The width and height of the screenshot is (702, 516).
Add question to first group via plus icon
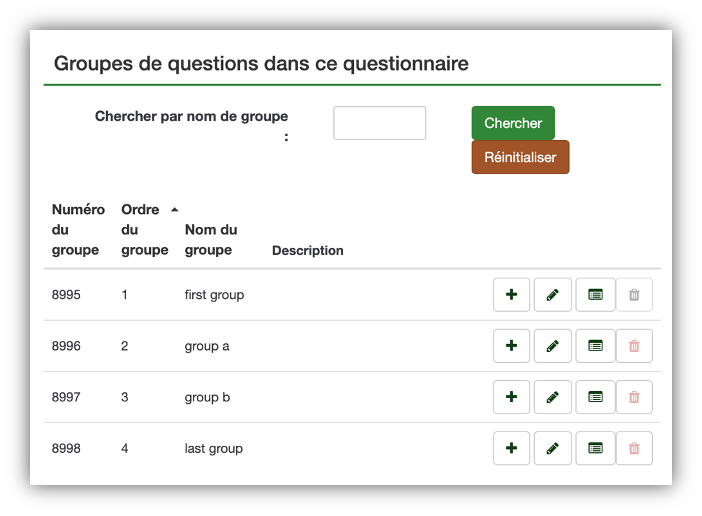pos(511,294)
